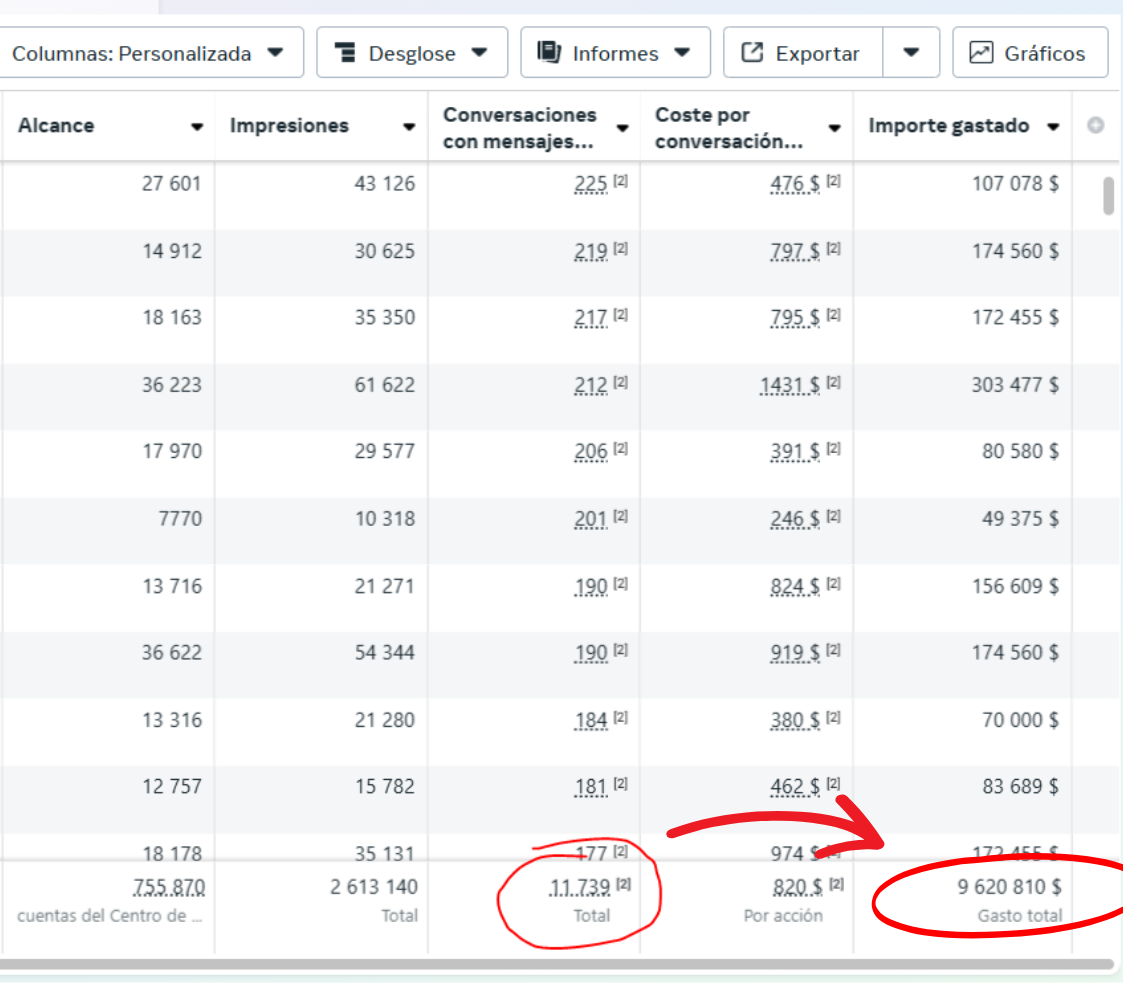Open the Impresiones column sort arrow
The width and height of the screenshot is (1123, 983).
point(409,127)
